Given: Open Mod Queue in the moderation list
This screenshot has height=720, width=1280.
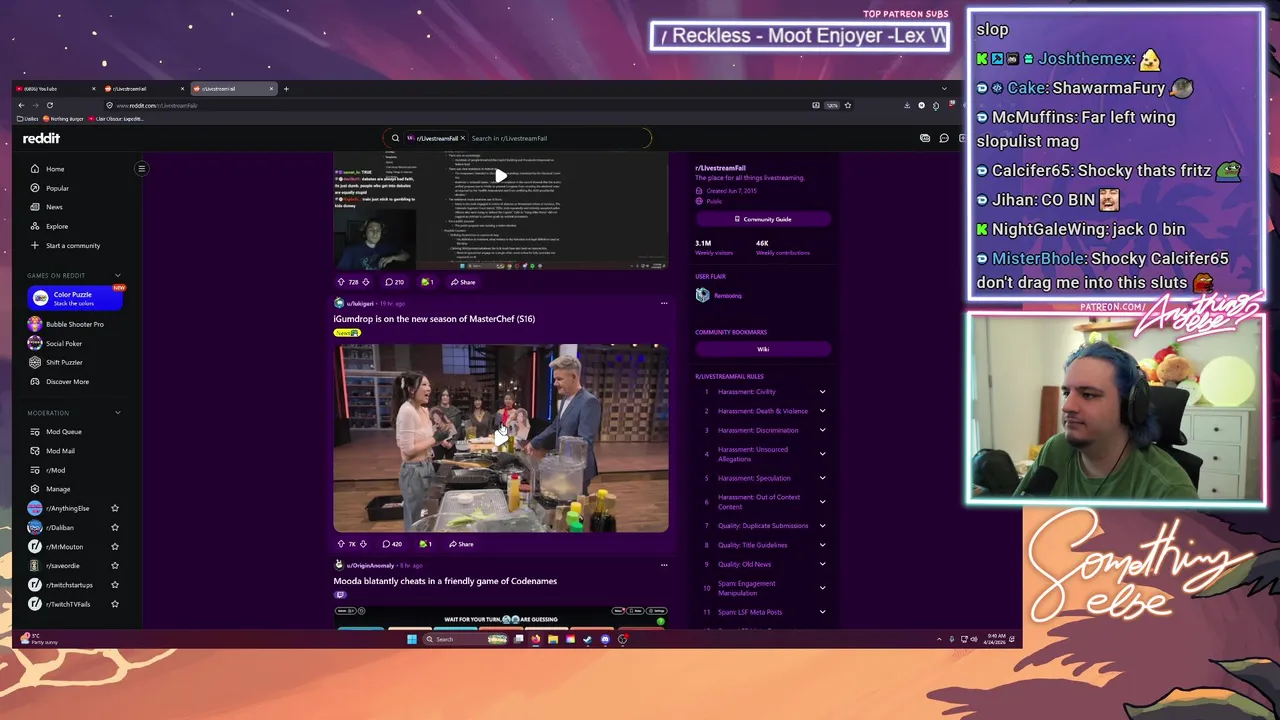Looking at the screenshot, I should (x=63, y=432).
